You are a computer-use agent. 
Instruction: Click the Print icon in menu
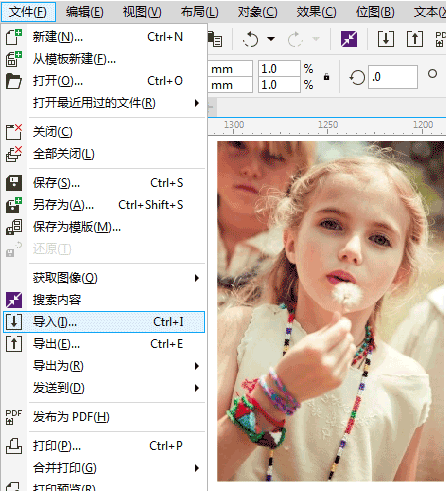(14, 446)
